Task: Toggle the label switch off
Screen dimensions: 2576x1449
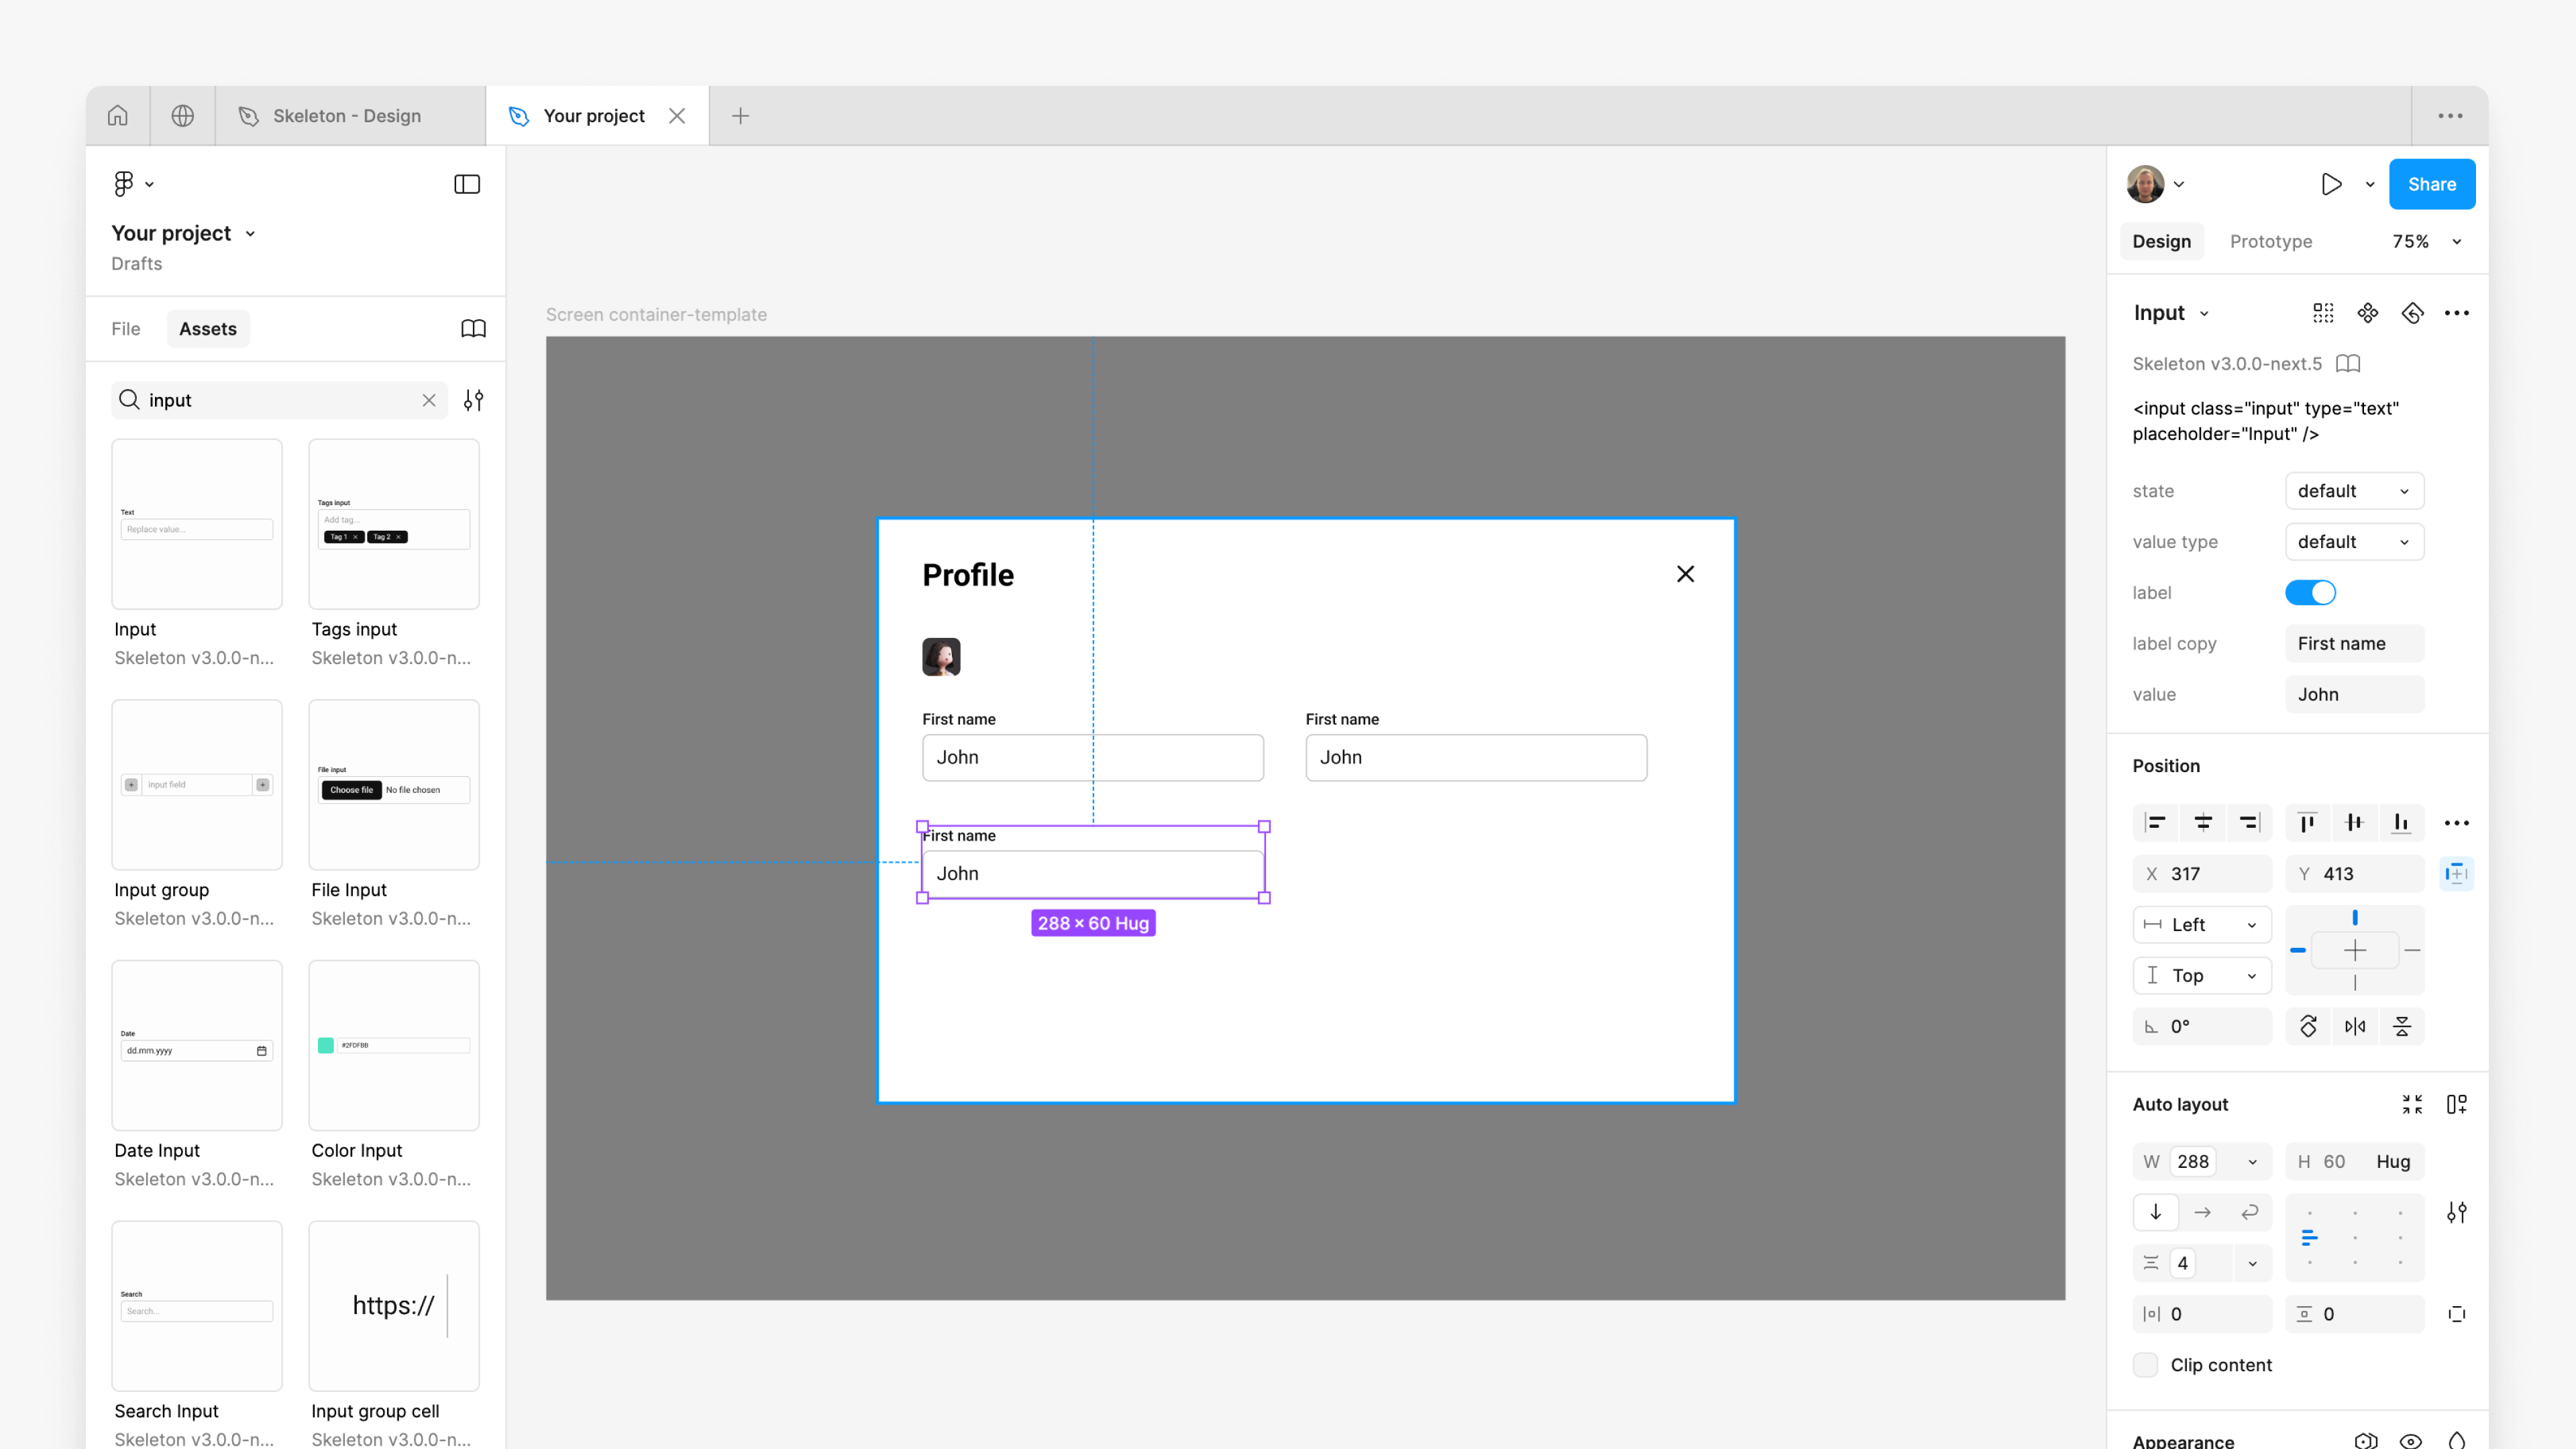Action: pos(2310,593)
